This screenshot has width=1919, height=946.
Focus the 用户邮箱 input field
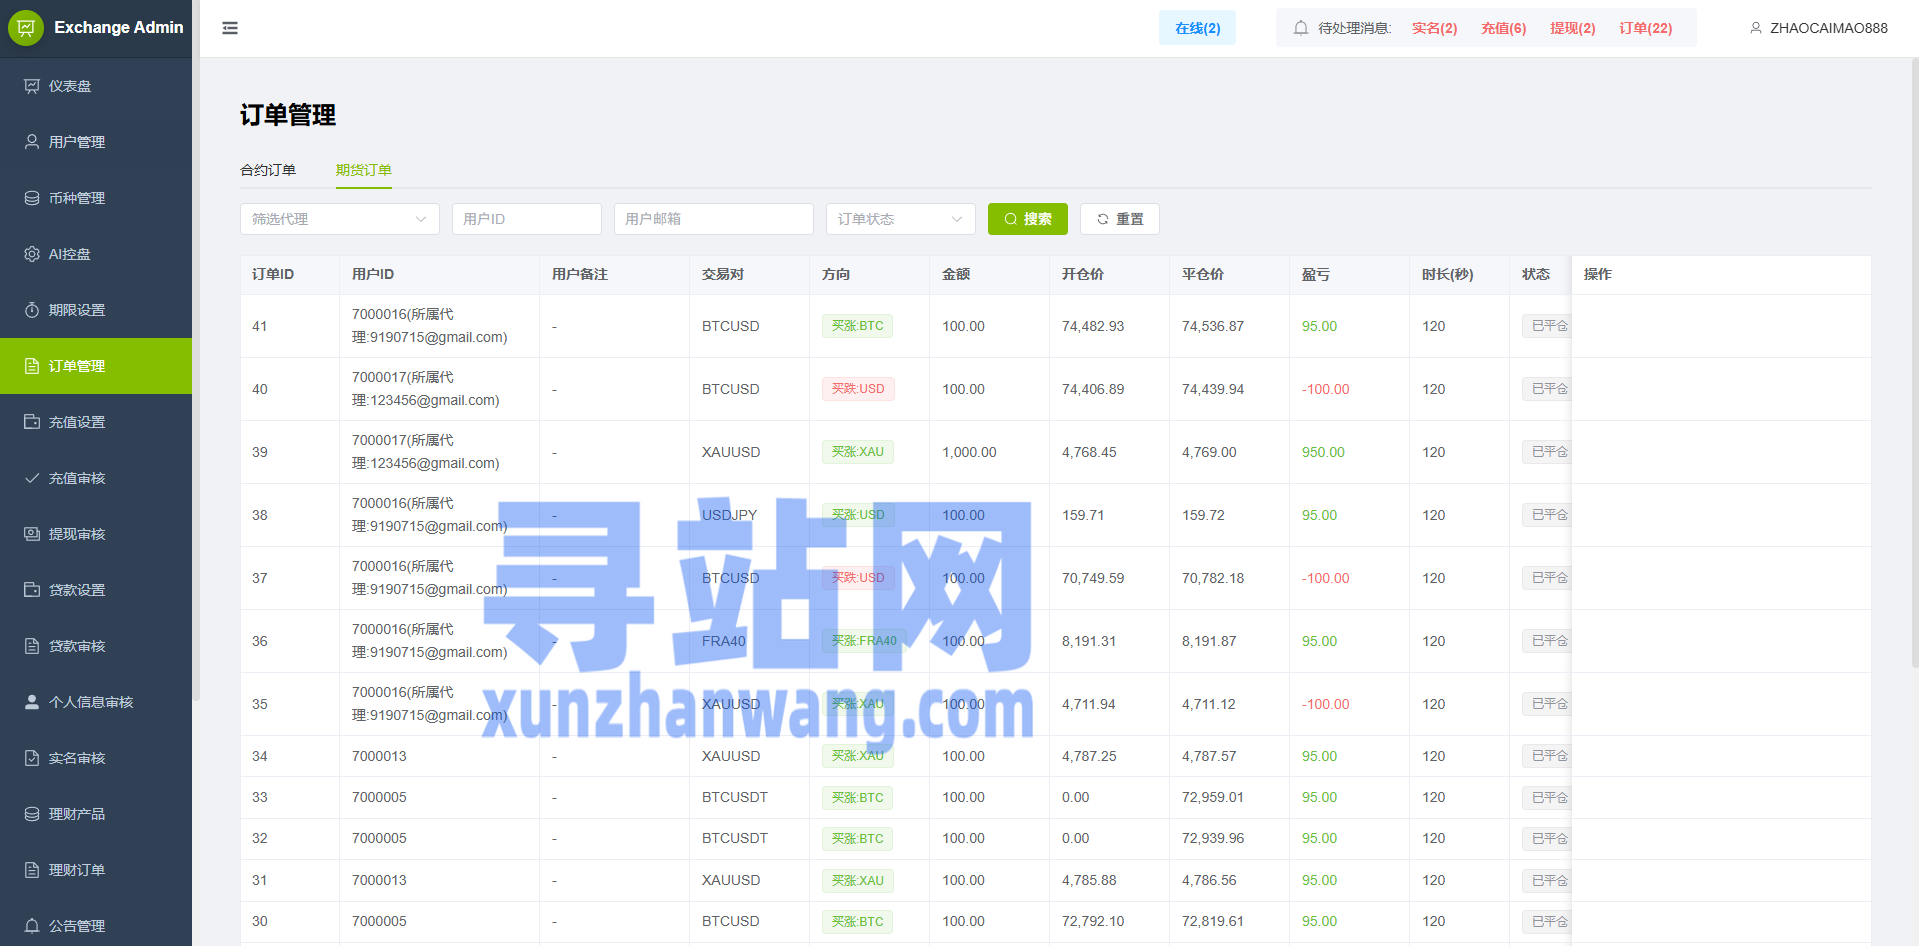pyautogui.click(x=714, y=219)
